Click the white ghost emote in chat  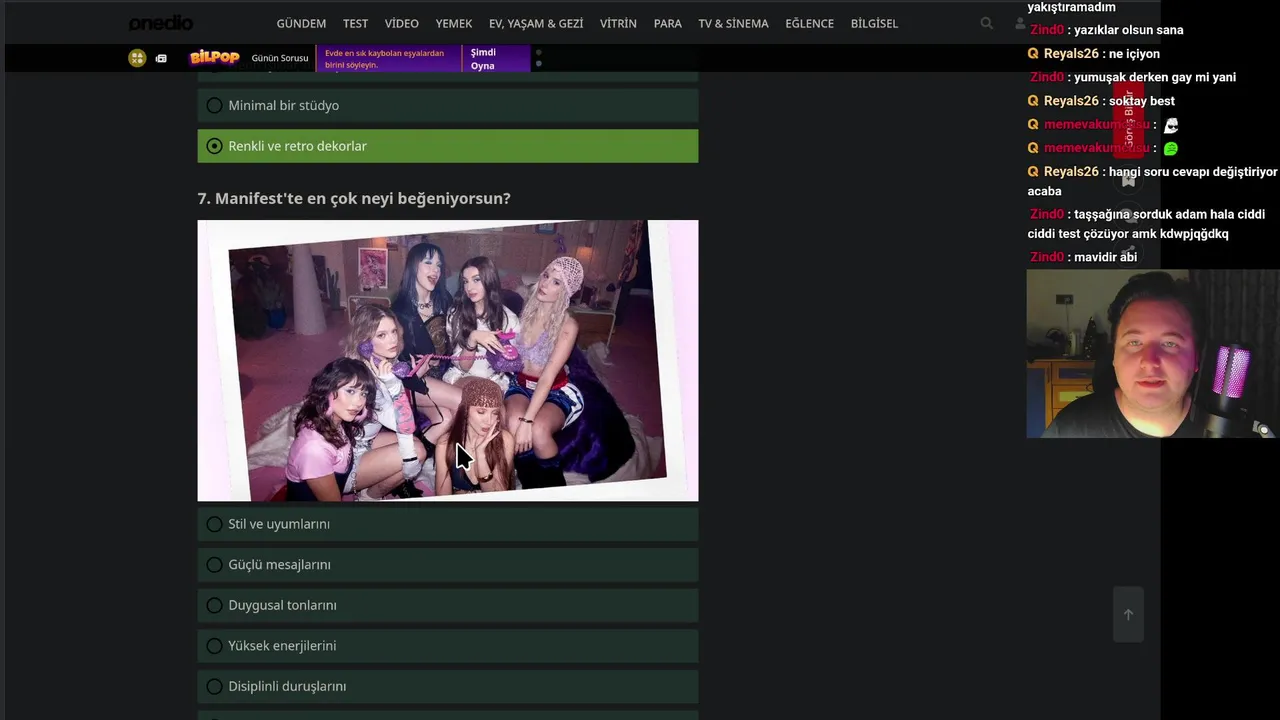(x=1171, y=125)
